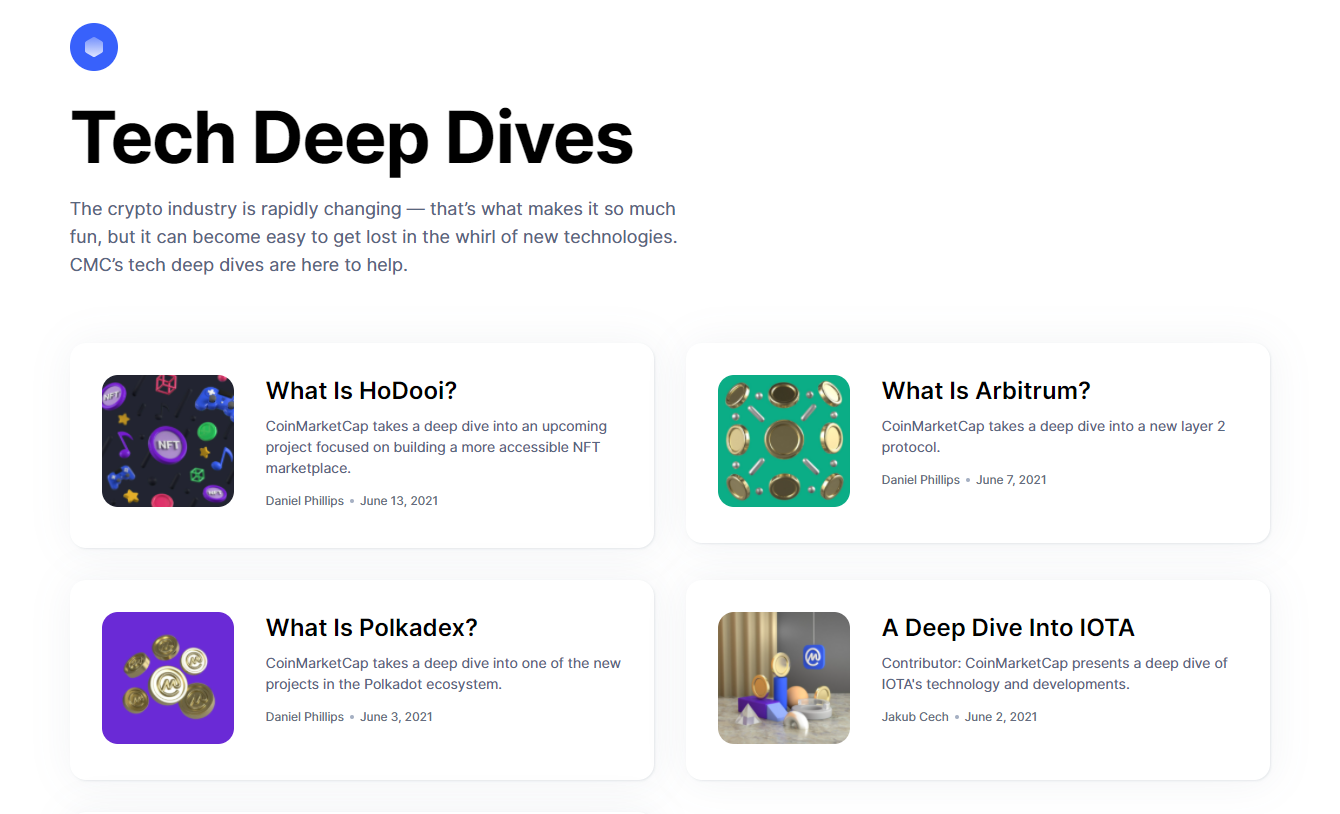Click the Polkadex Polkadot ecosystem description
The image size is (1340, 814).
443,674
